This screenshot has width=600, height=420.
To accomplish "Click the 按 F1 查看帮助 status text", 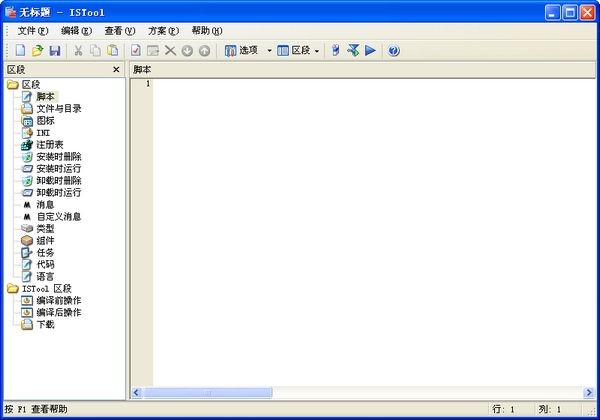I will [x=36, y=409].
